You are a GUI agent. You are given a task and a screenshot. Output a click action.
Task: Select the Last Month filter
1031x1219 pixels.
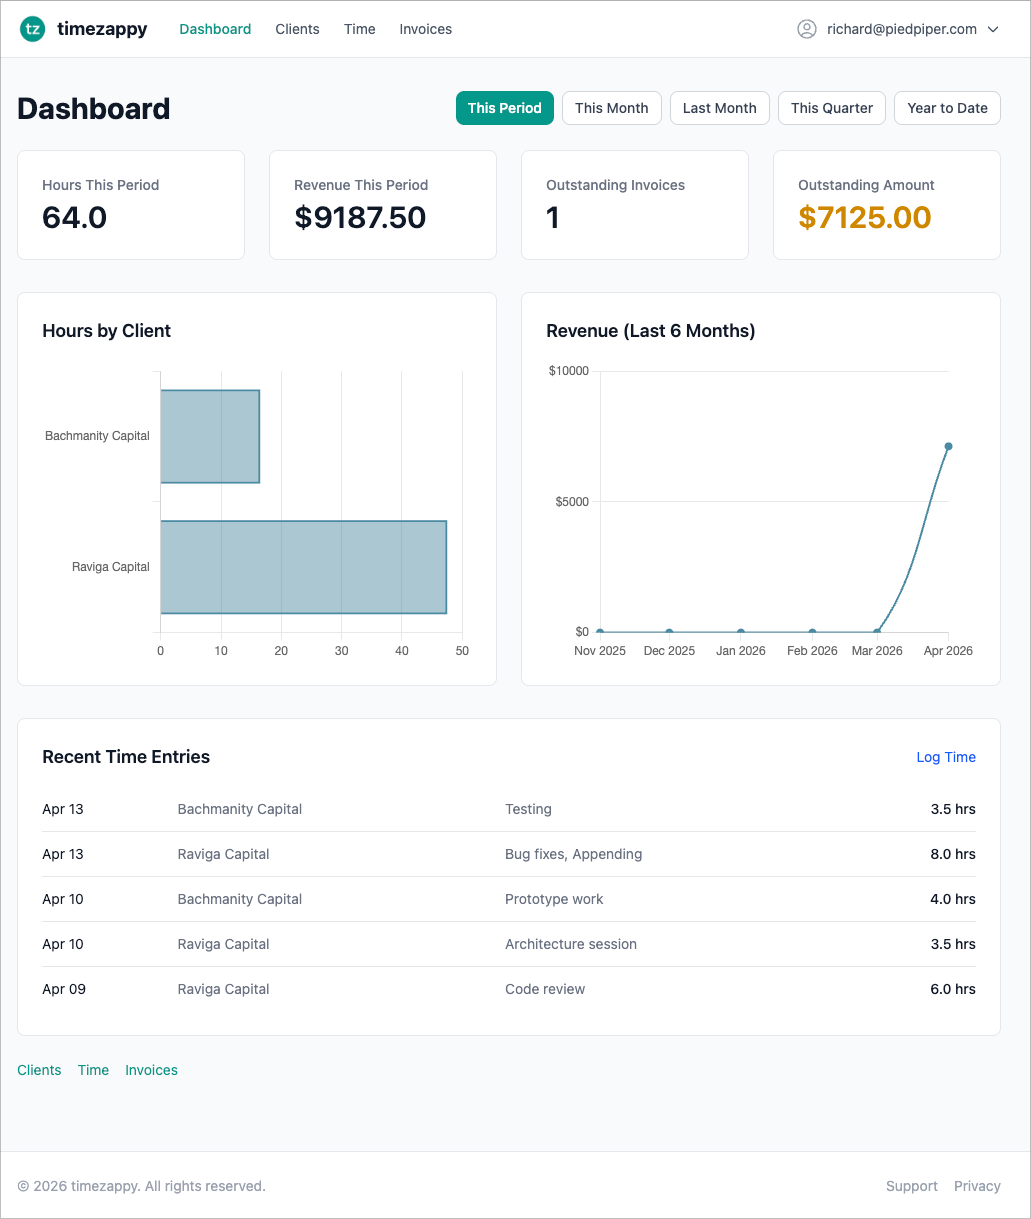coord(720,108)
